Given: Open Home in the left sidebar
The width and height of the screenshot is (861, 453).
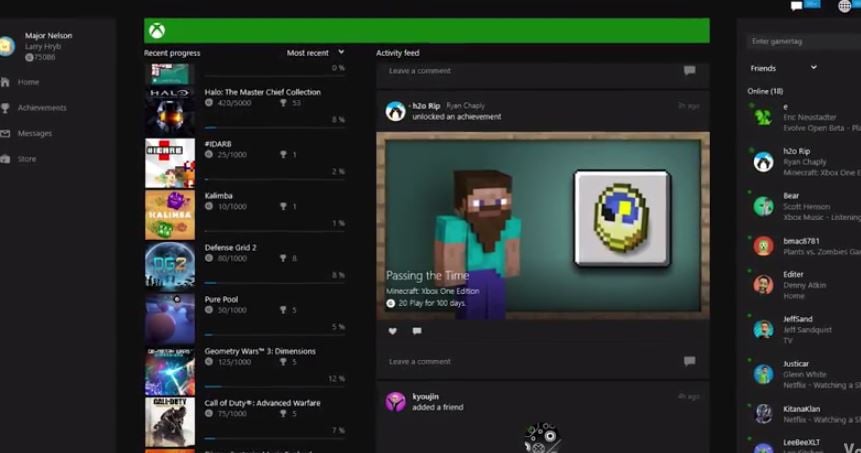Looking at the screenshot, I should (x=28, y=82).
